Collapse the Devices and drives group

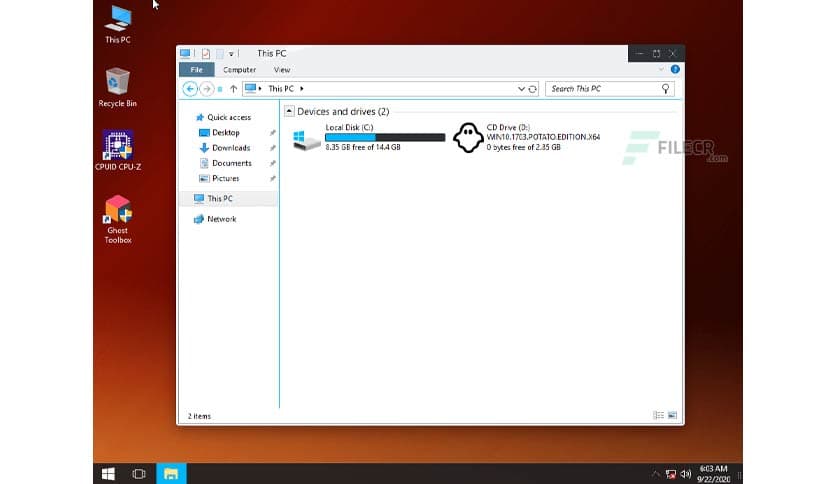tap(289, 112)
